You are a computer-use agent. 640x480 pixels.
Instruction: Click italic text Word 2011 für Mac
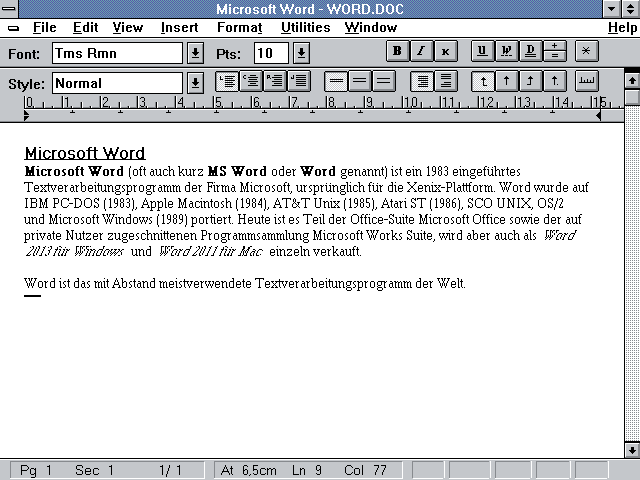[210, 251]
